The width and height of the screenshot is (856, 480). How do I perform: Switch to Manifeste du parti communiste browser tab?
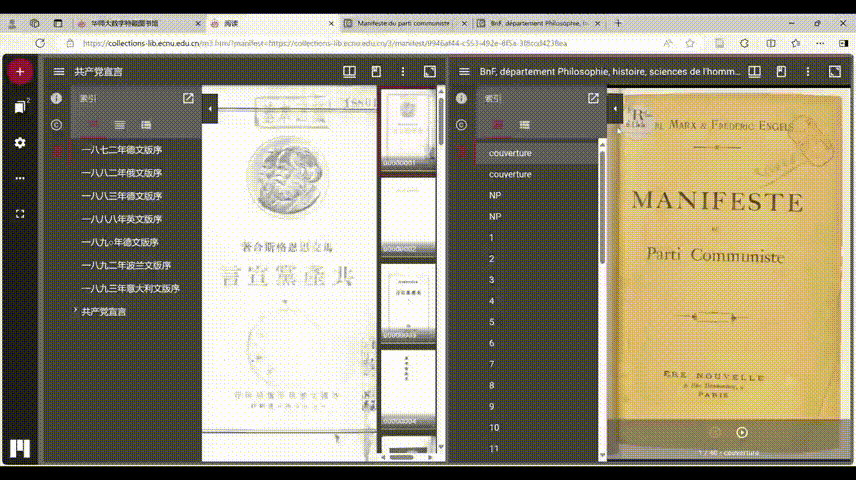tap(405, 23)
